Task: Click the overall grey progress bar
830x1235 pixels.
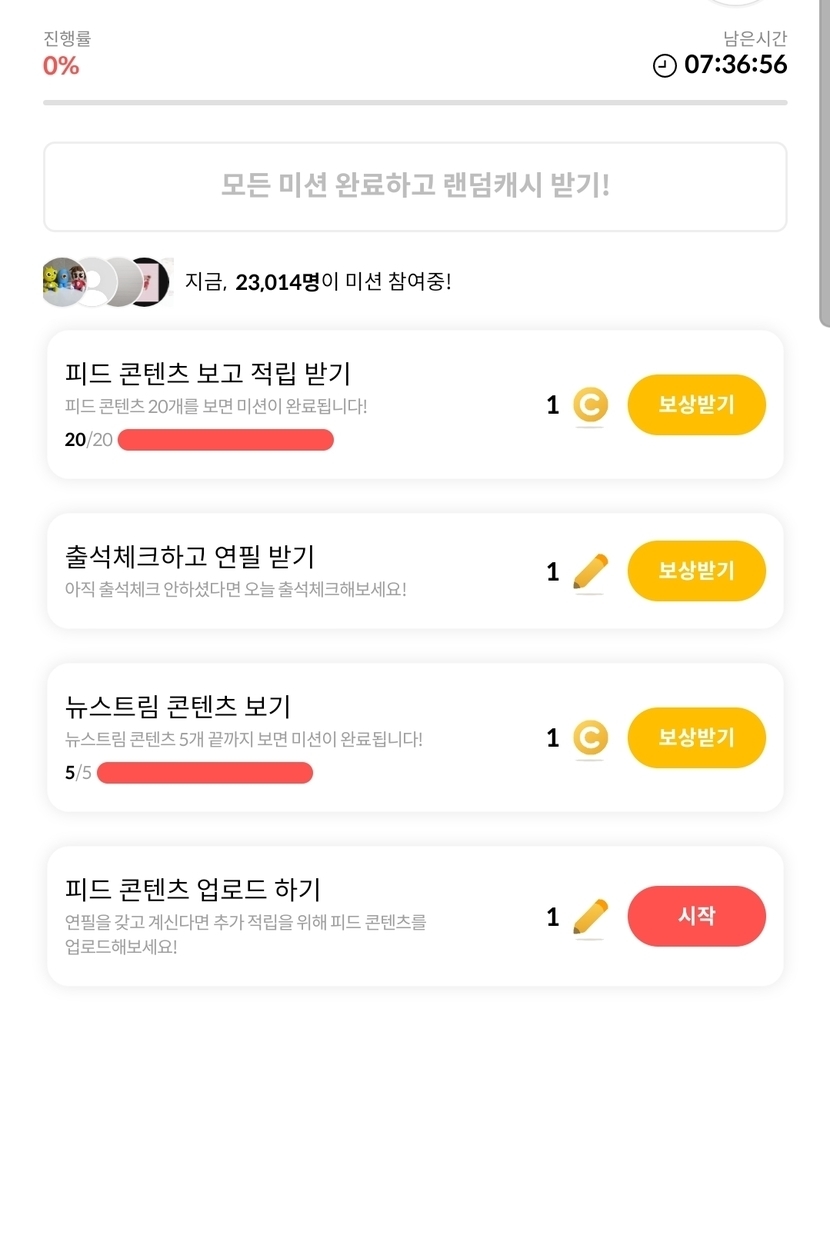Action: click(415, 103)
